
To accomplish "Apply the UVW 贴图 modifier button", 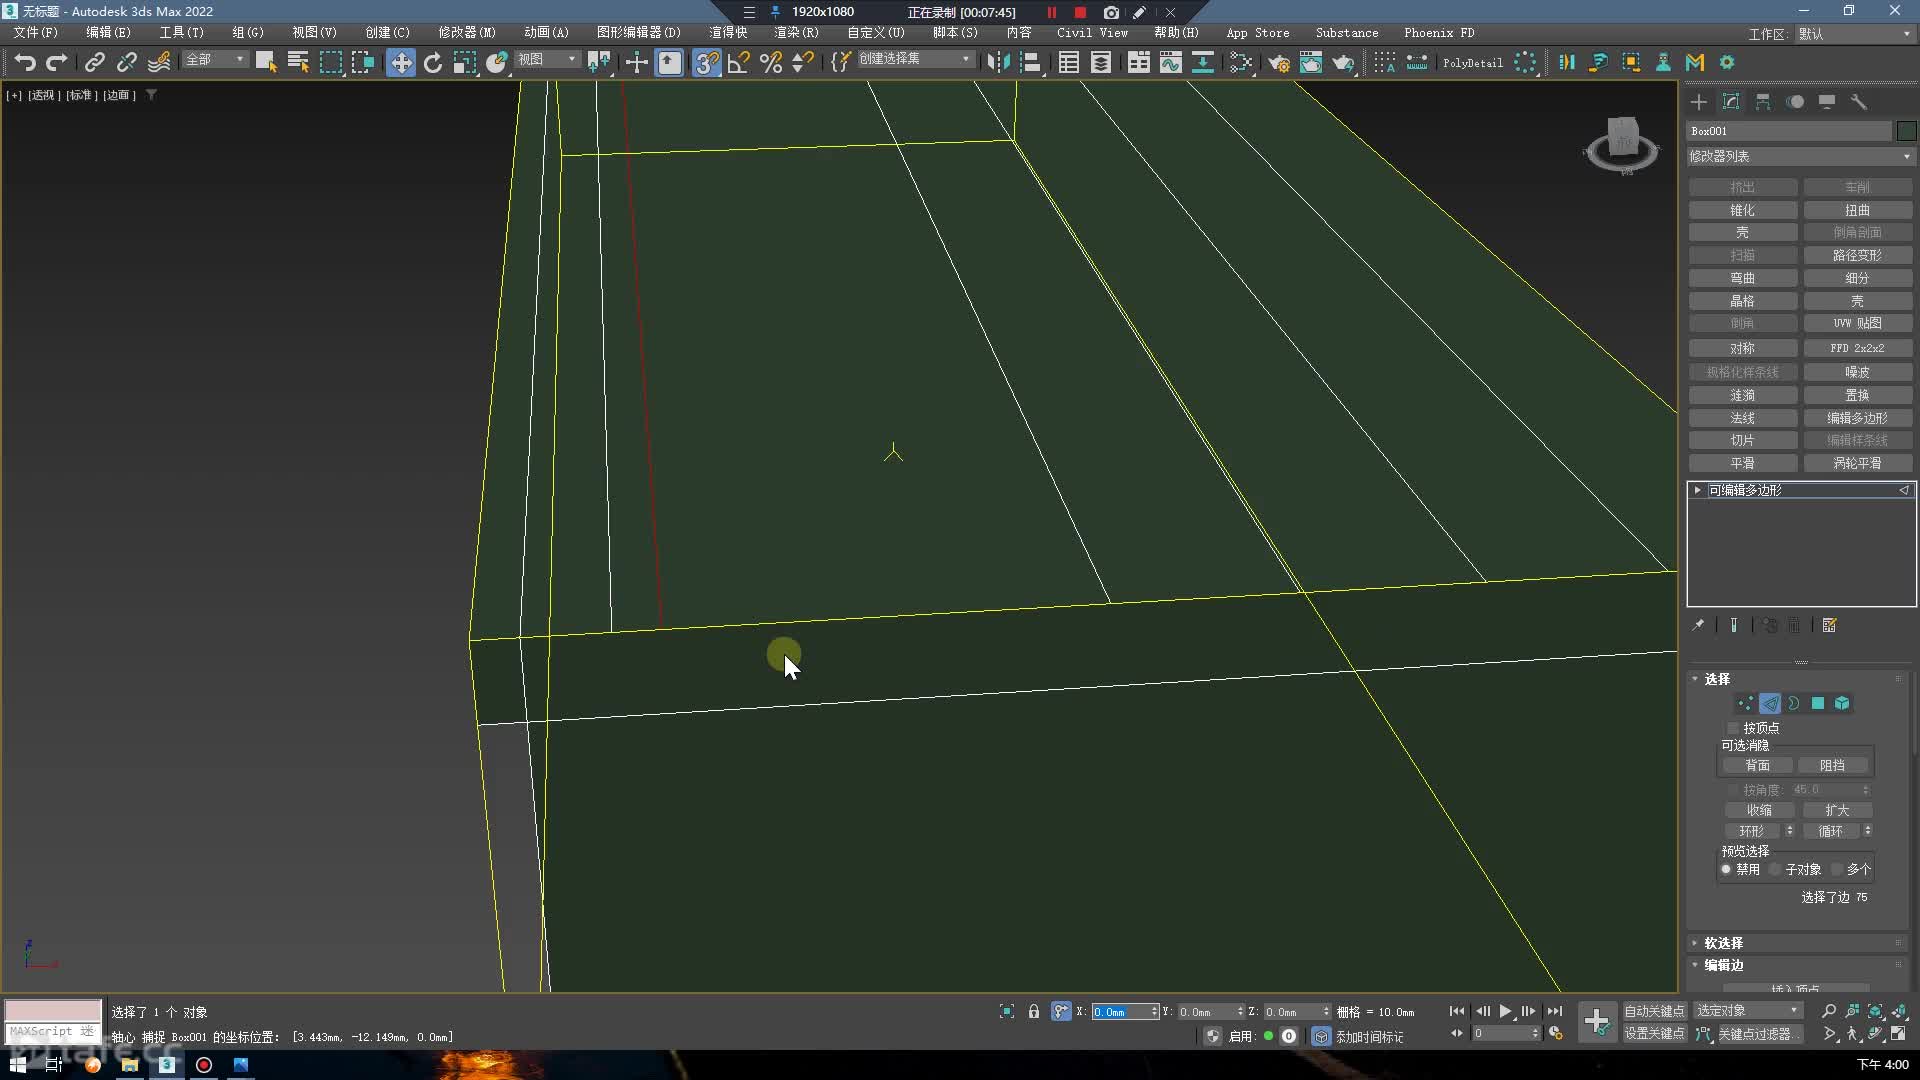I will (1857, 323).
